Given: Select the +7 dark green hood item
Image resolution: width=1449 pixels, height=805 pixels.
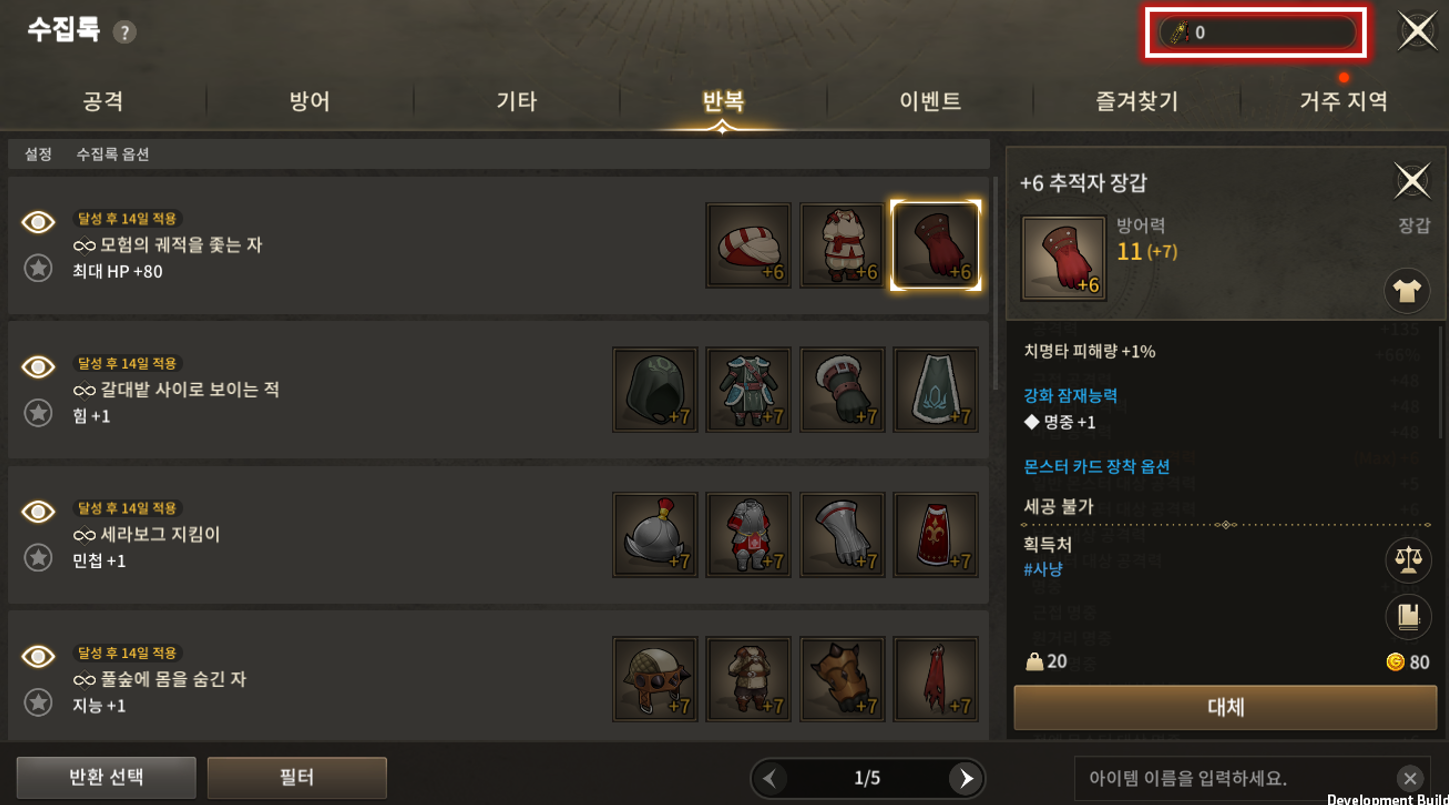Looking at the screenshot, I should tap(655, 390).
